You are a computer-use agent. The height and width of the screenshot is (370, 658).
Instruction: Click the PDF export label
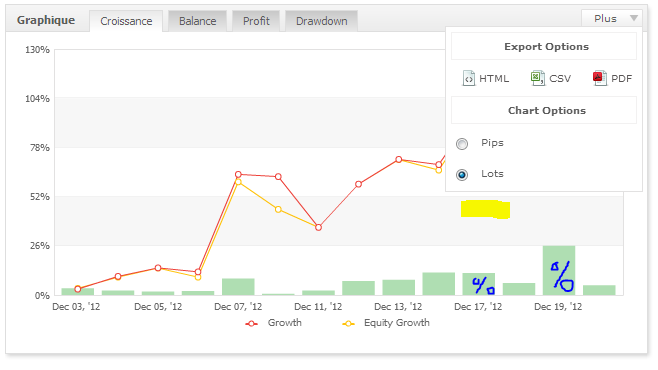tap(621, 79)
